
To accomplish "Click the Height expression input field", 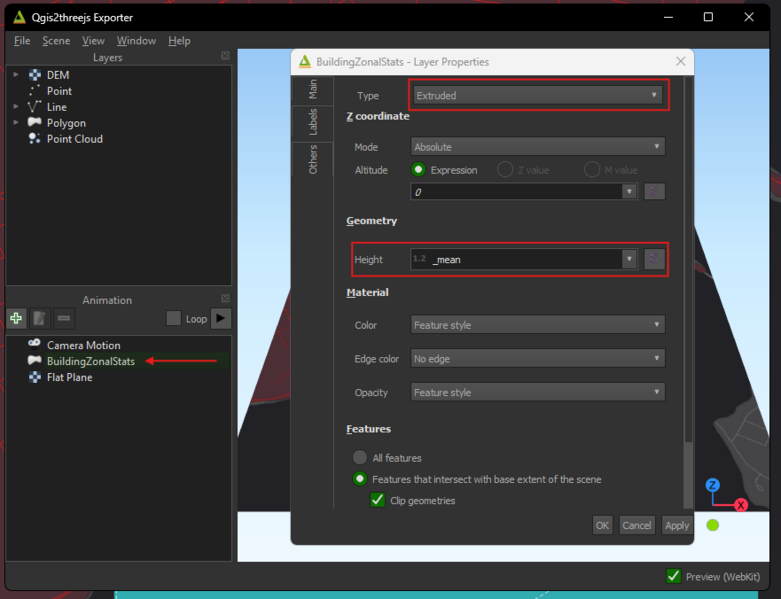I will point(520,259).
